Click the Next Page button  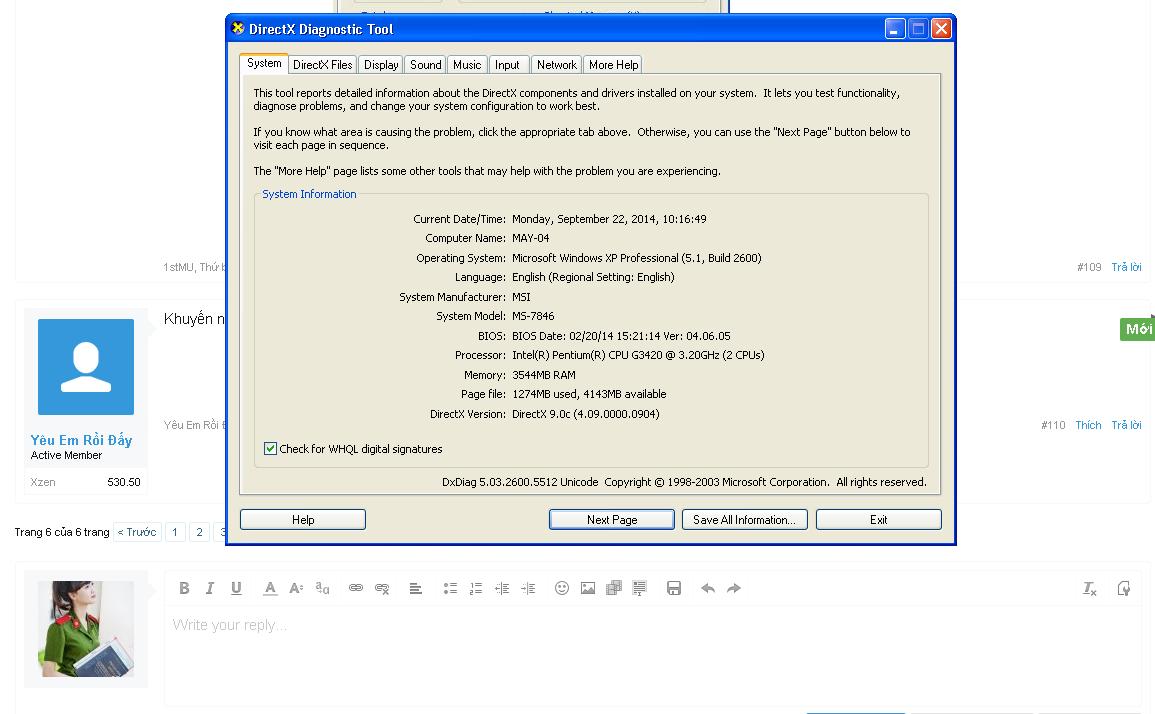point(611,520)
